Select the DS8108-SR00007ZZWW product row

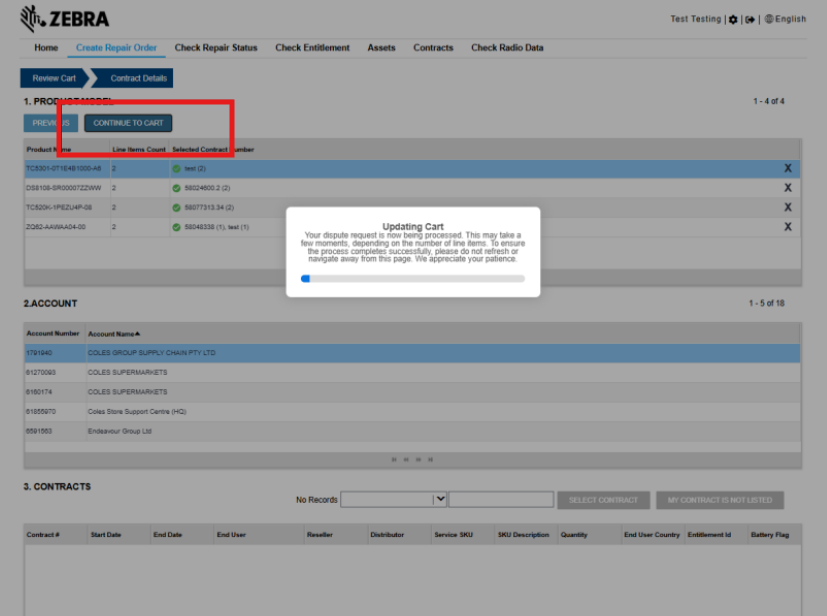point(412,188)
